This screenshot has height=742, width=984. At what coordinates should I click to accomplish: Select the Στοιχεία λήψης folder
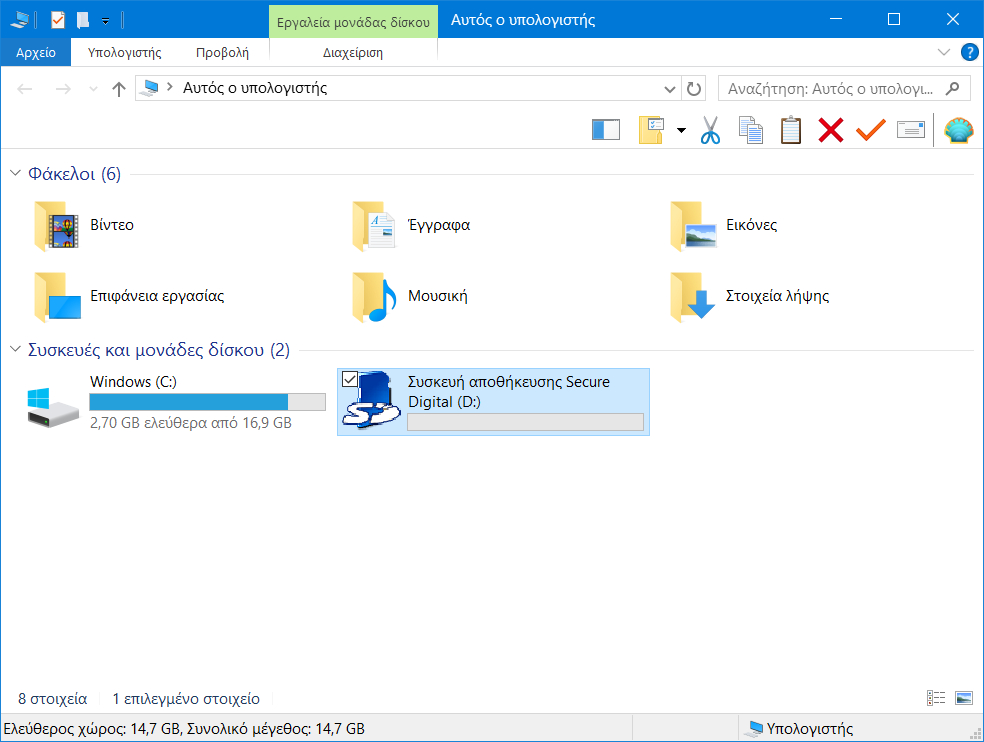(750, 296)
